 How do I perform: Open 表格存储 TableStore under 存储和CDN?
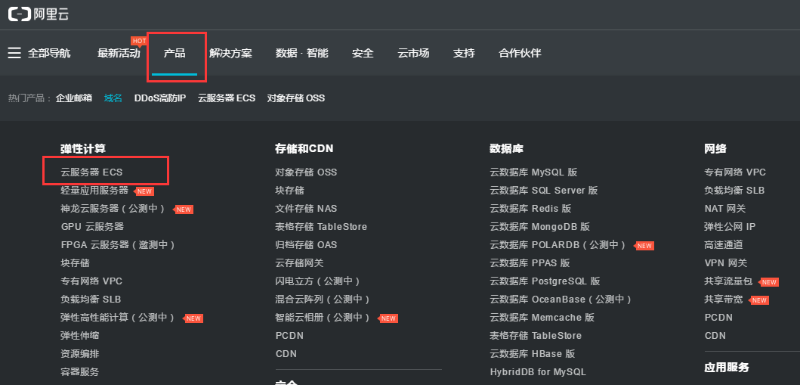click(x=321, y=226)
